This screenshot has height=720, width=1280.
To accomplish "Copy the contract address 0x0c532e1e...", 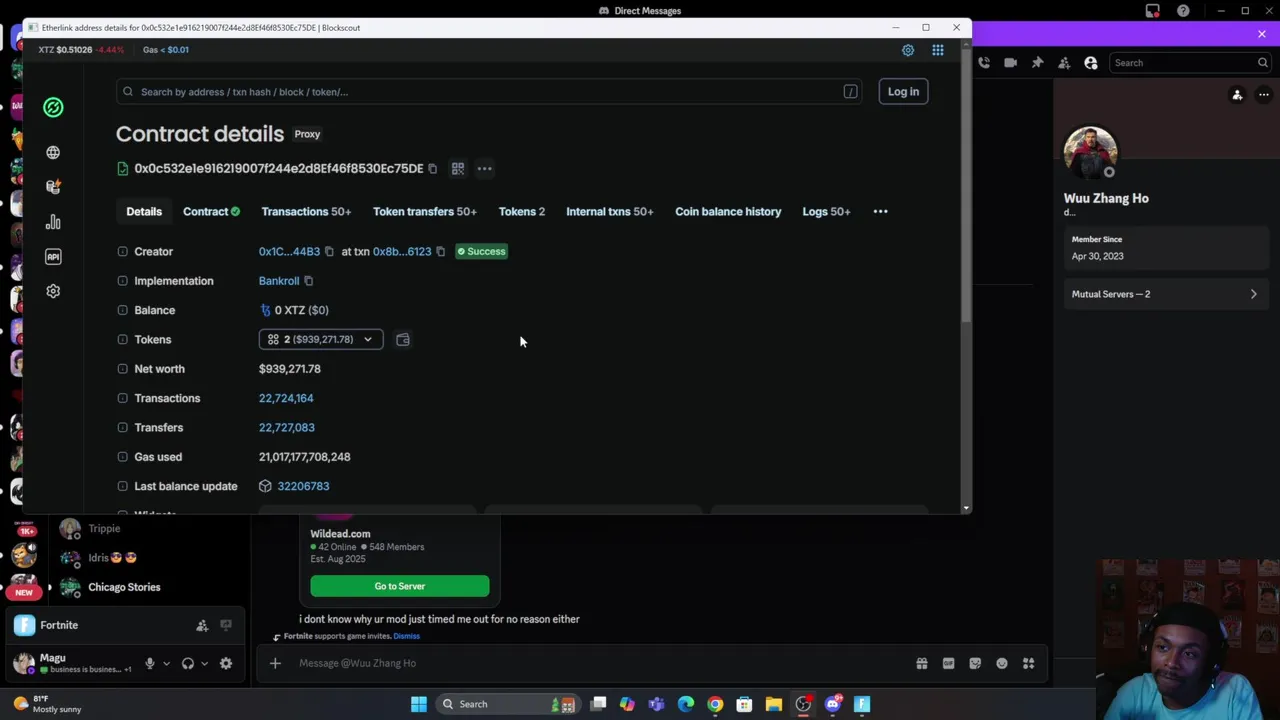I will point(432,169).
